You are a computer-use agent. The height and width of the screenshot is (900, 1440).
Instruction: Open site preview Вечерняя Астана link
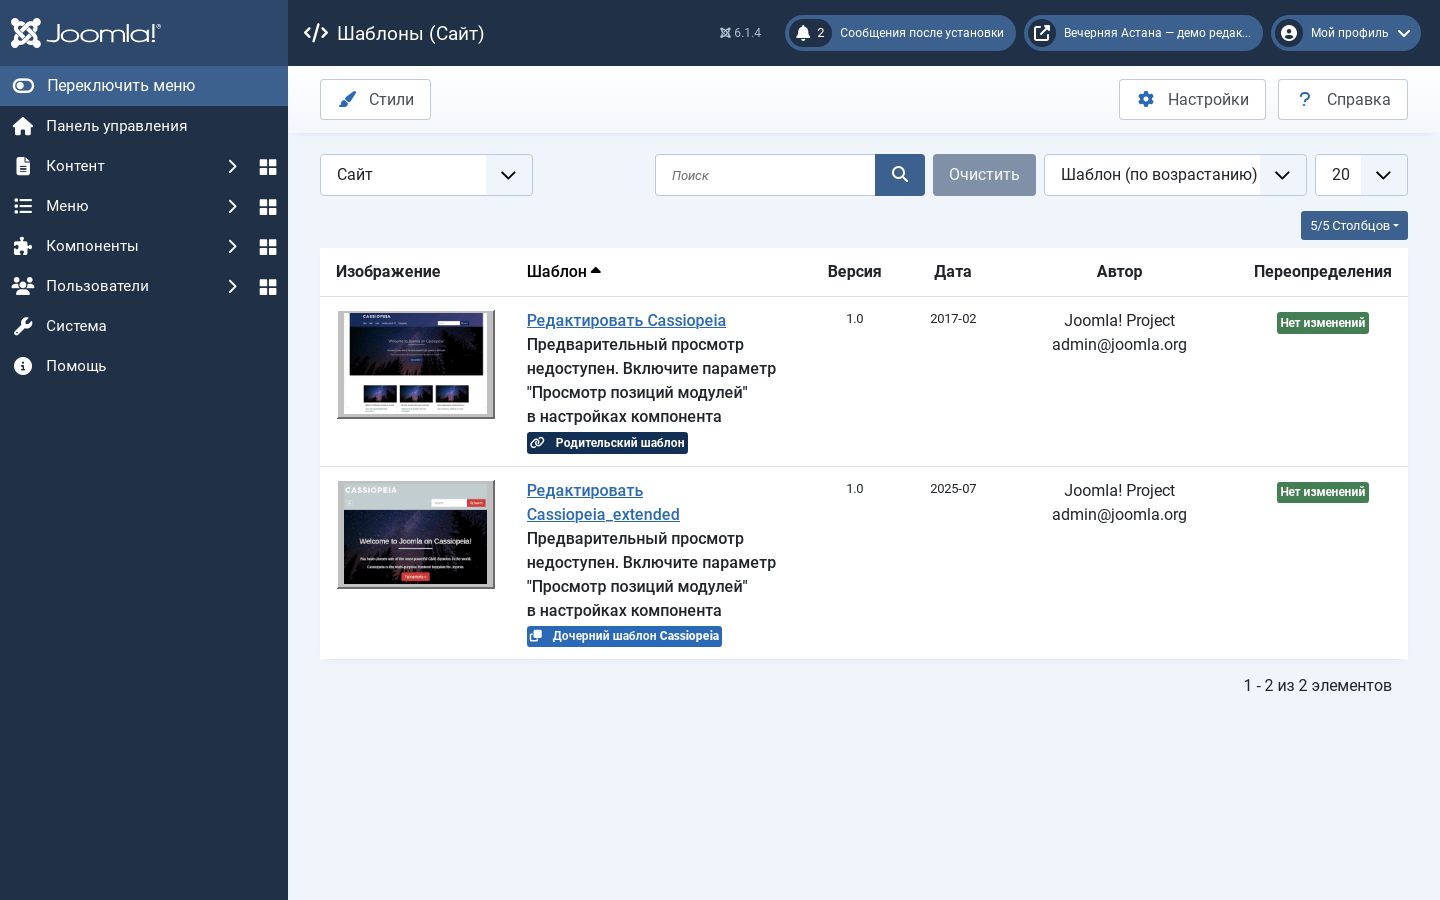[1143, 33]
